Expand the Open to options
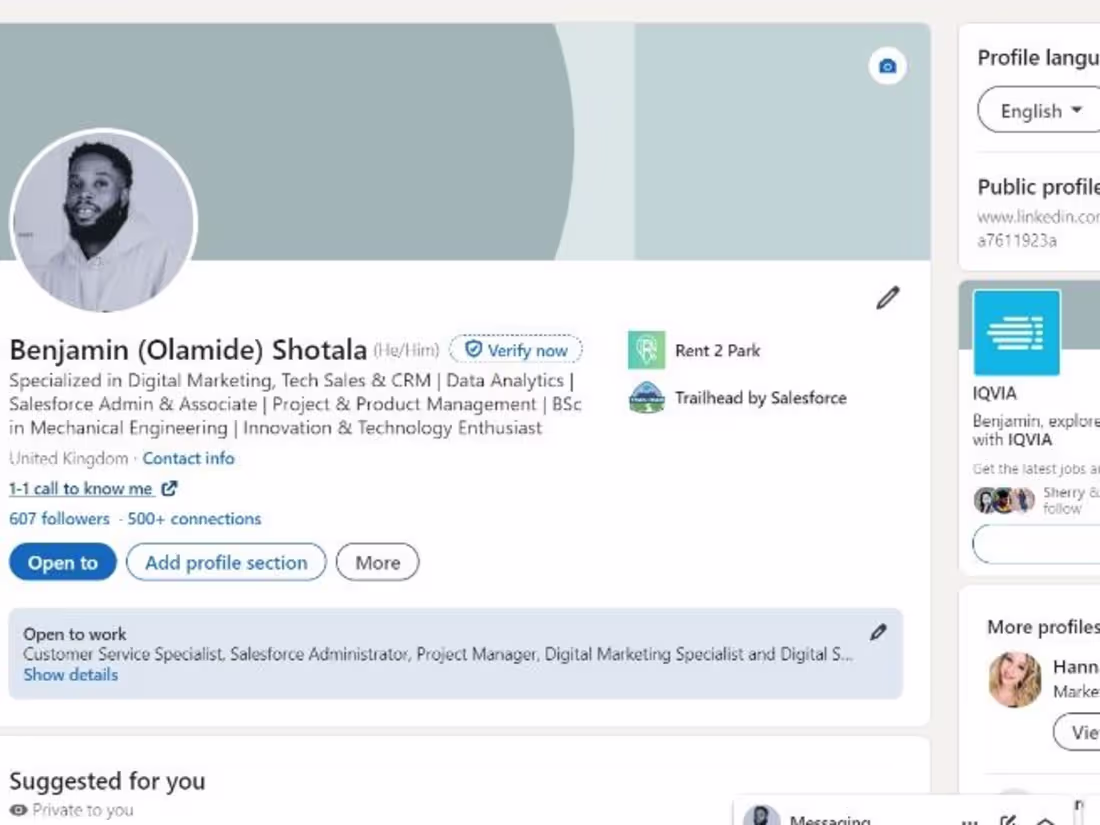 tap(63, 563)
